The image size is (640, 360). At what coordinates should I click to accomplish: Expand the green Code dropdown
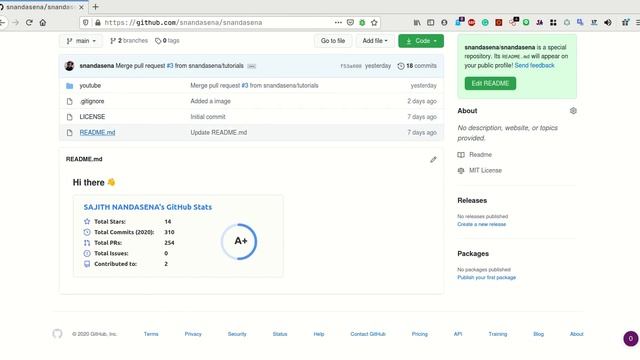(x=421, y=41)
